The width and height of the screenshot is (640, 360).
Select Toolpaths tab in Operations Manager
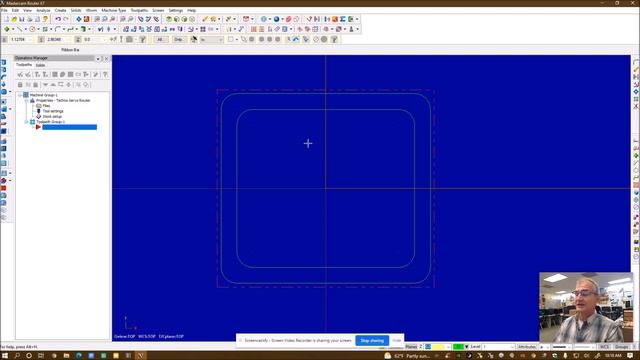point(24,65)
